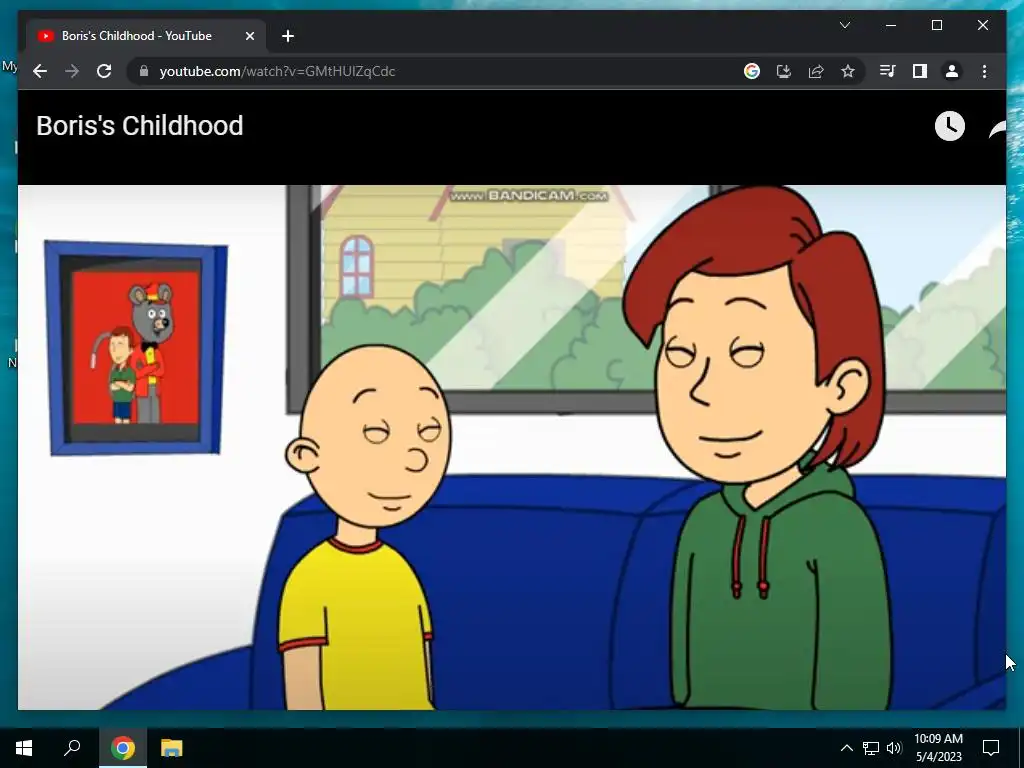Close the Chrome window
This screenshot has height=768, width=1024.
(x=982, y=25)
